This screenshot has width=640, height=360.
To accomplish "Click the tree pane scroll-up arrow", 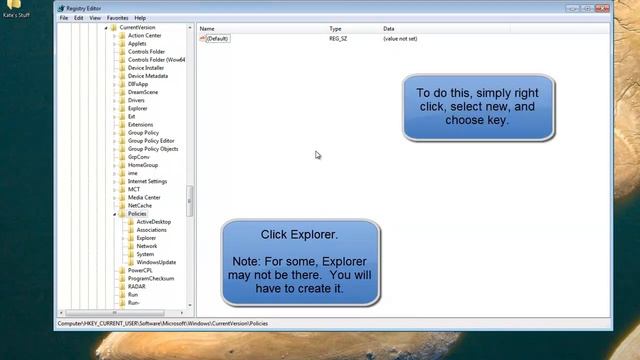I will [x=190, y=28].
